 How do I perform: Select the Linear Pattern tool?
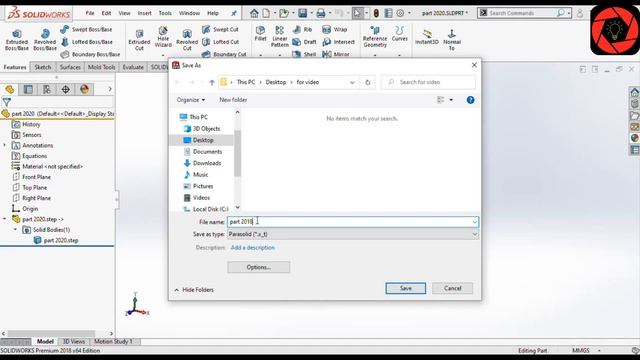pyautogui.click(x=280, y=36)
